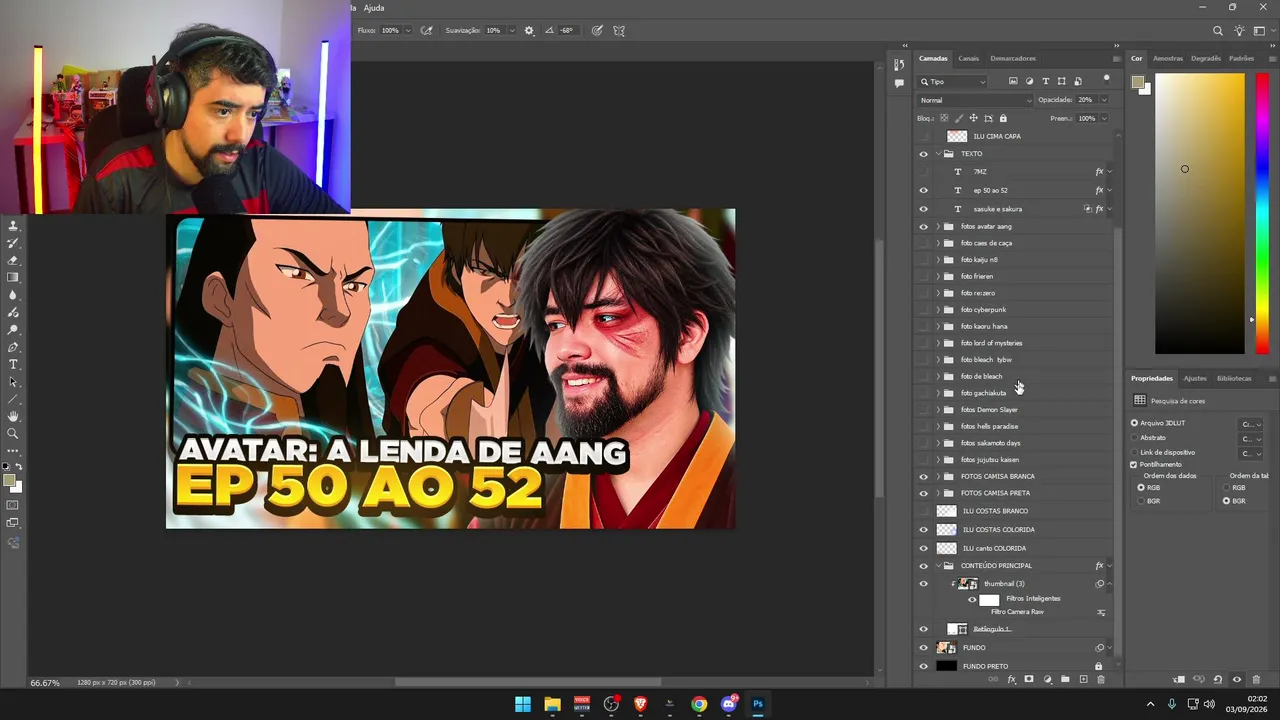The width and height of the screenshot is (1280, 720).
Task: Pick a color in the color picker field
Action: click(1200, 214)
